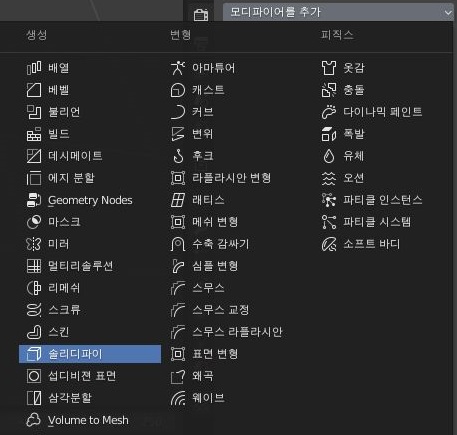Image resolution: width=457 pixels, height=435 pixels.
Task: Select the 충돌 collision icon
Action: point(329,90)
